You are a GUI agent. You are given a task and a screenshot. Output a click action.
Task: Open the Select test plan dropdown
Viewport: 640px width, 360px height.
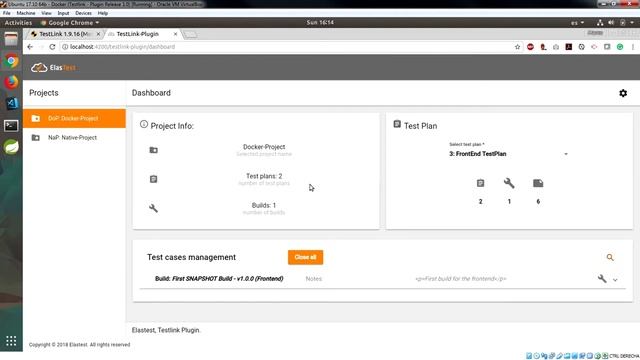point(508,154)
